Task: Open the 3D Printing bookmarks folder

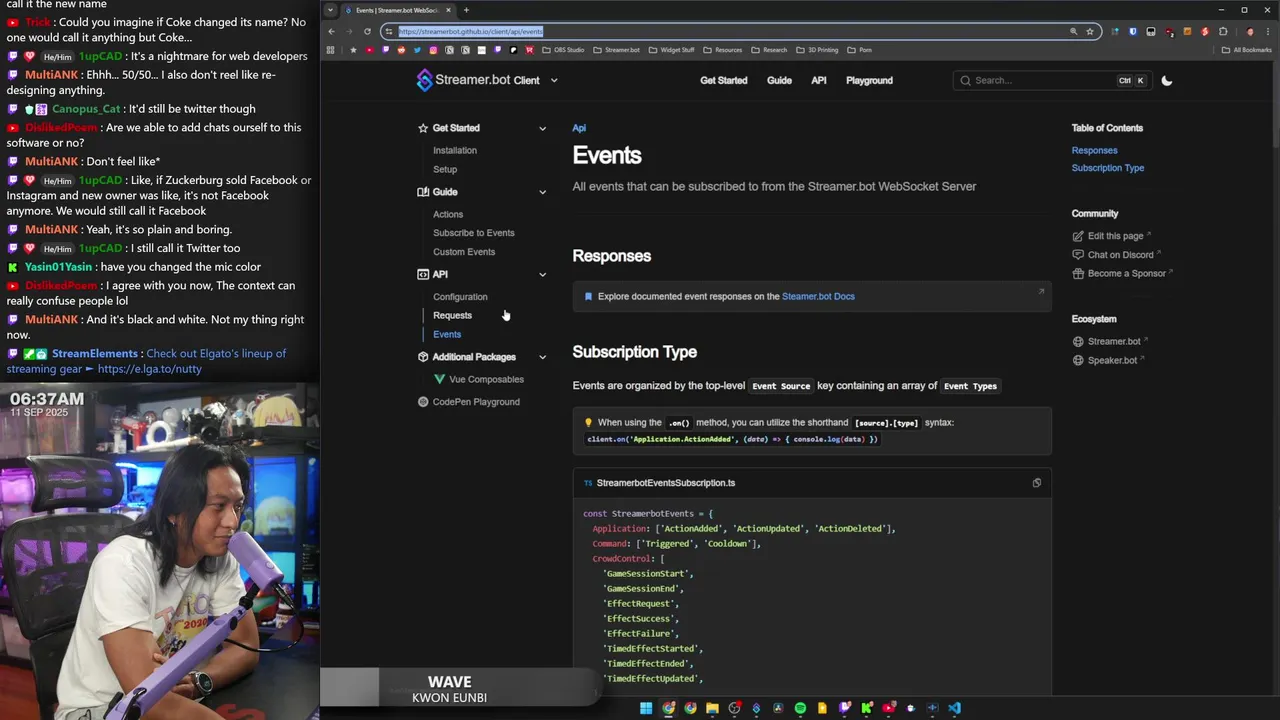Action: coord(818,50)
